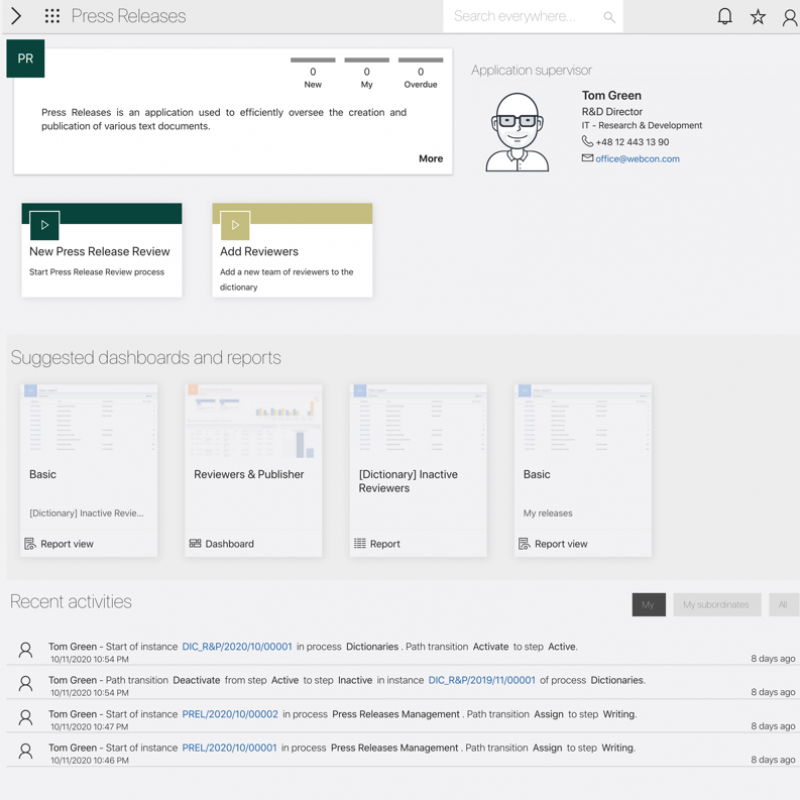The height and width of the screenshot is (800, 800).
Task: Show All recent activities
Action: 783,605
